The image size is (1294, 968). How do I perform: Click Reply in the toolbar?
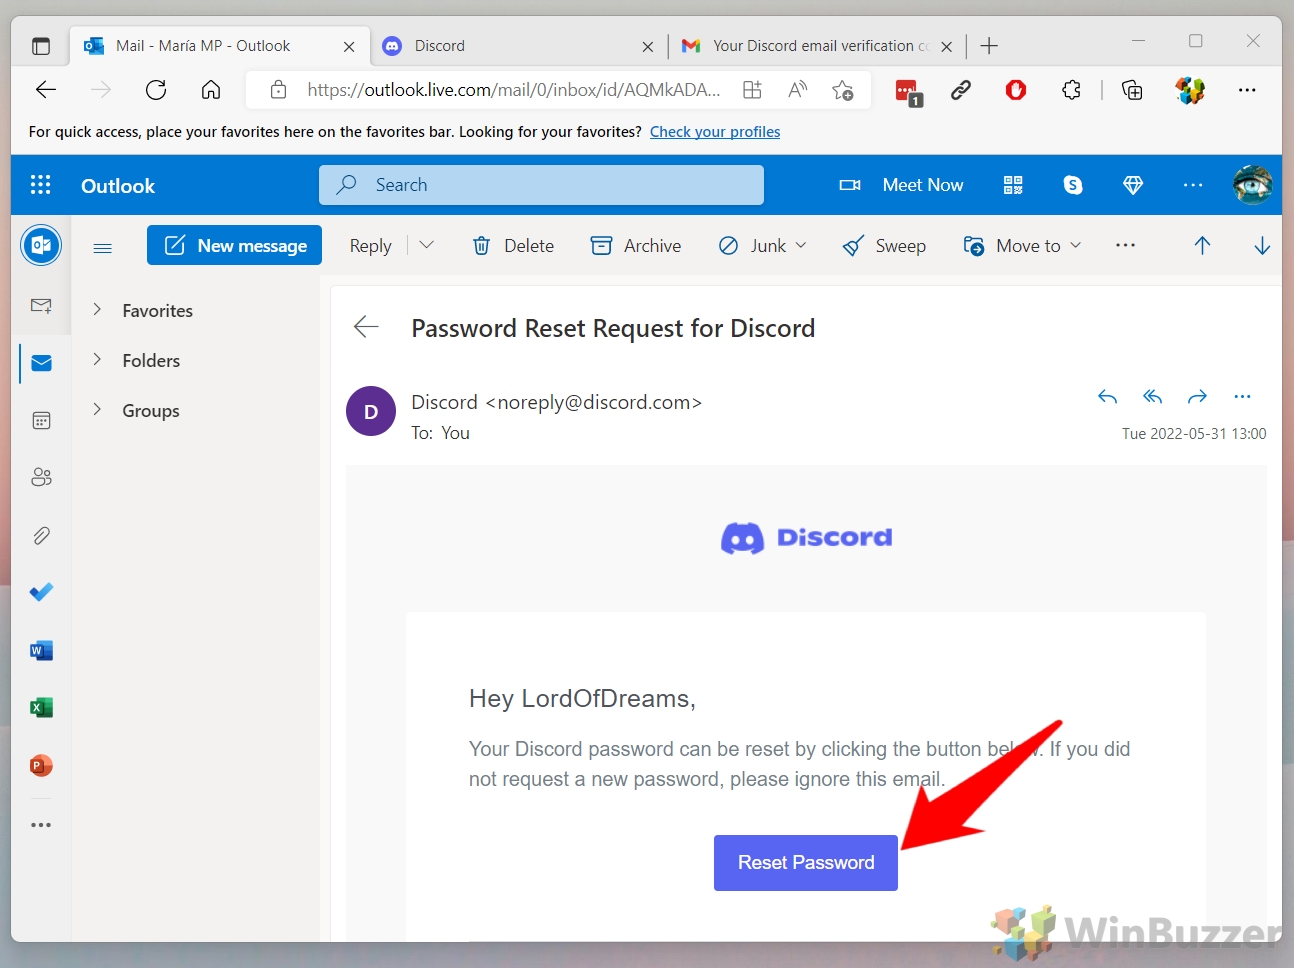pyautogui.click(x=370, y=246)
